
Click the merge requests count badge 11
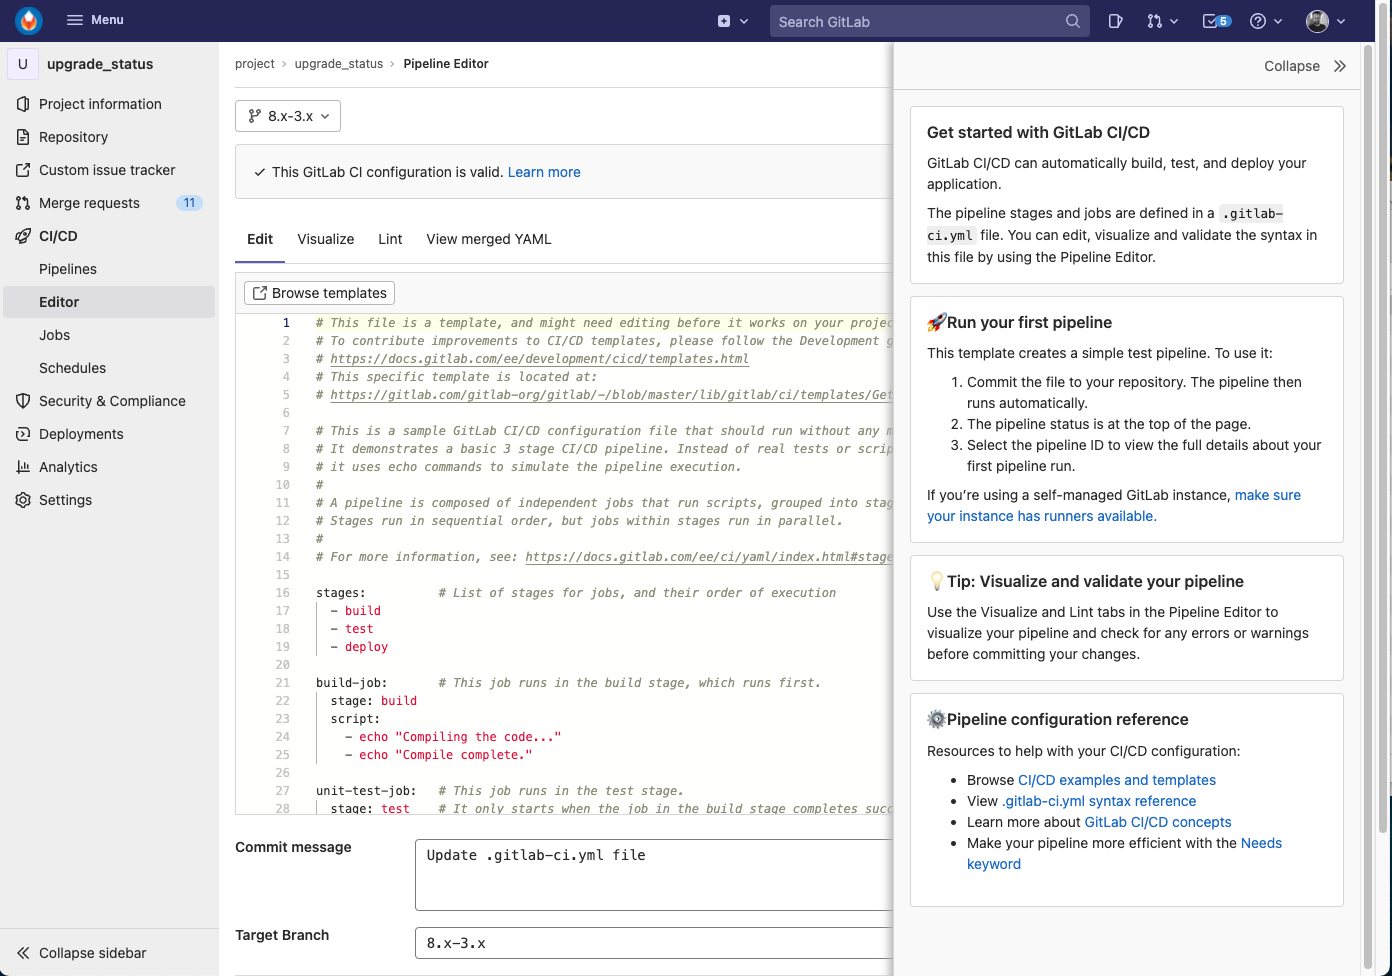coord(189,203)
